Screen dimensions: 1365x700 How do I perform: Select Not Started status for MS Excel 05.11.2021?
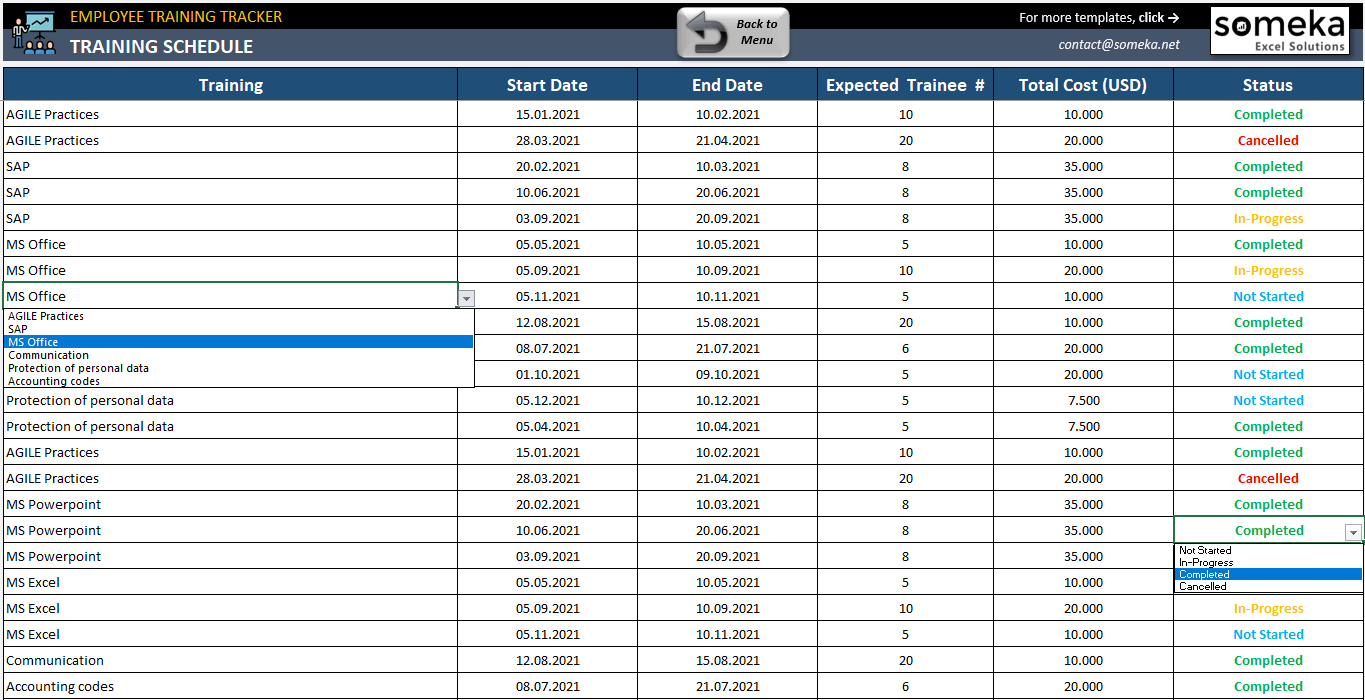pos(1268,634)
